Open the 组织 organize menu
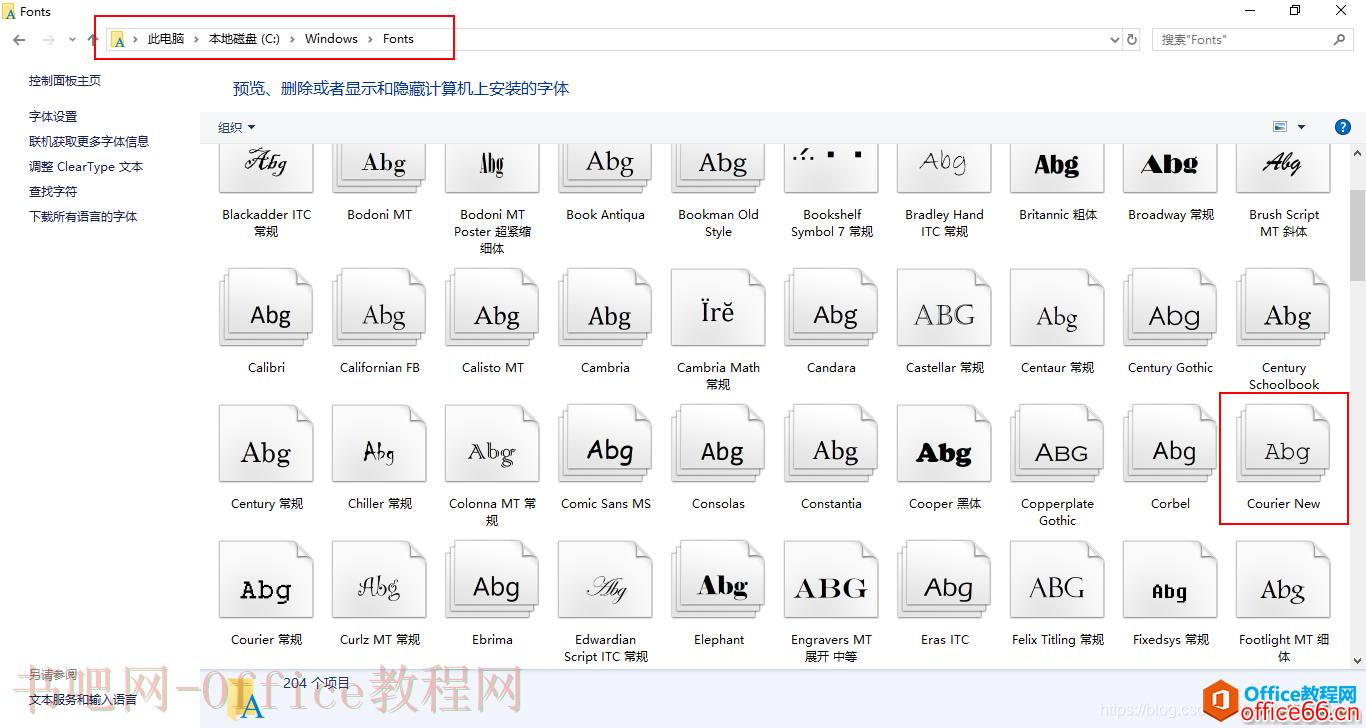This screenshot has width=1366, height=728. click(237, 127)
